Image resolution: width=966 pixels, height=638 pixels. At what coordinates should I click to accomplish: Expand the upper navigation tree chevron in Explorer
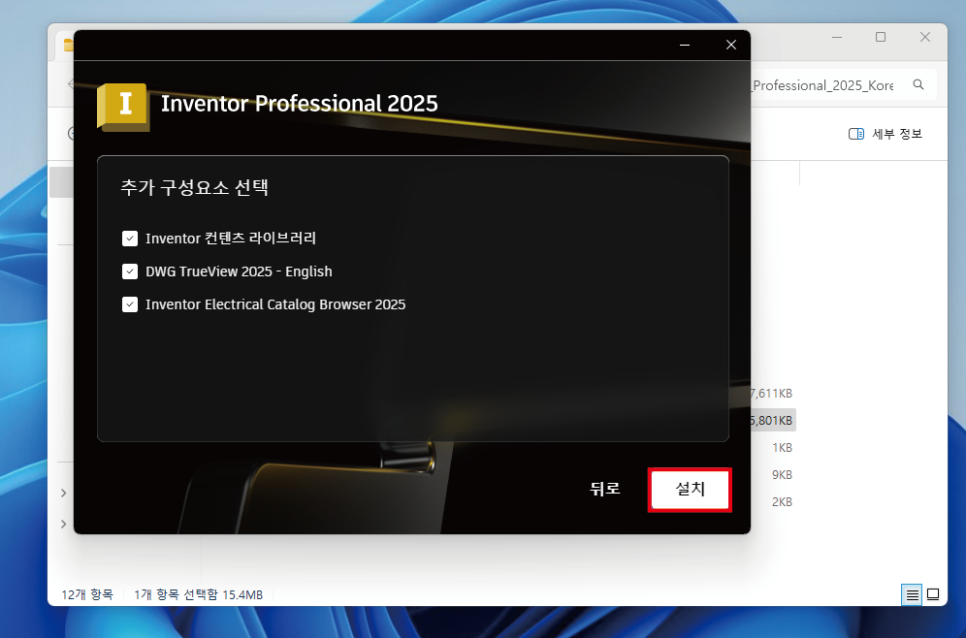point(63,493)
